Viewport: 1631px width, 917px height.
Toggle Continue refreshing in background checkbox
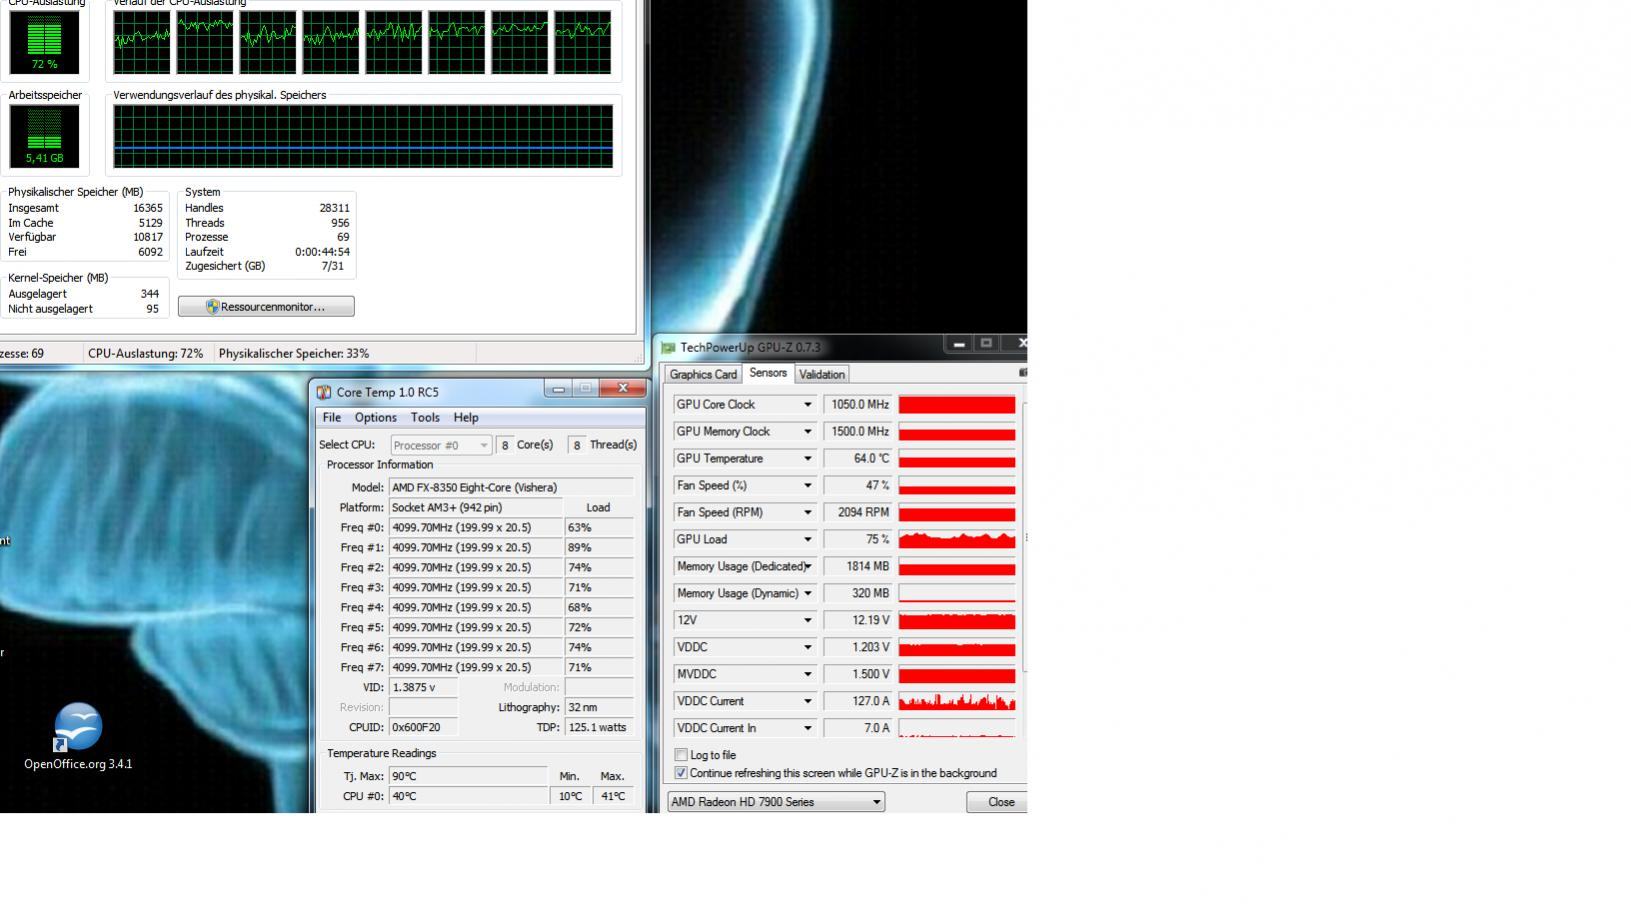click(x=681, y=773)
